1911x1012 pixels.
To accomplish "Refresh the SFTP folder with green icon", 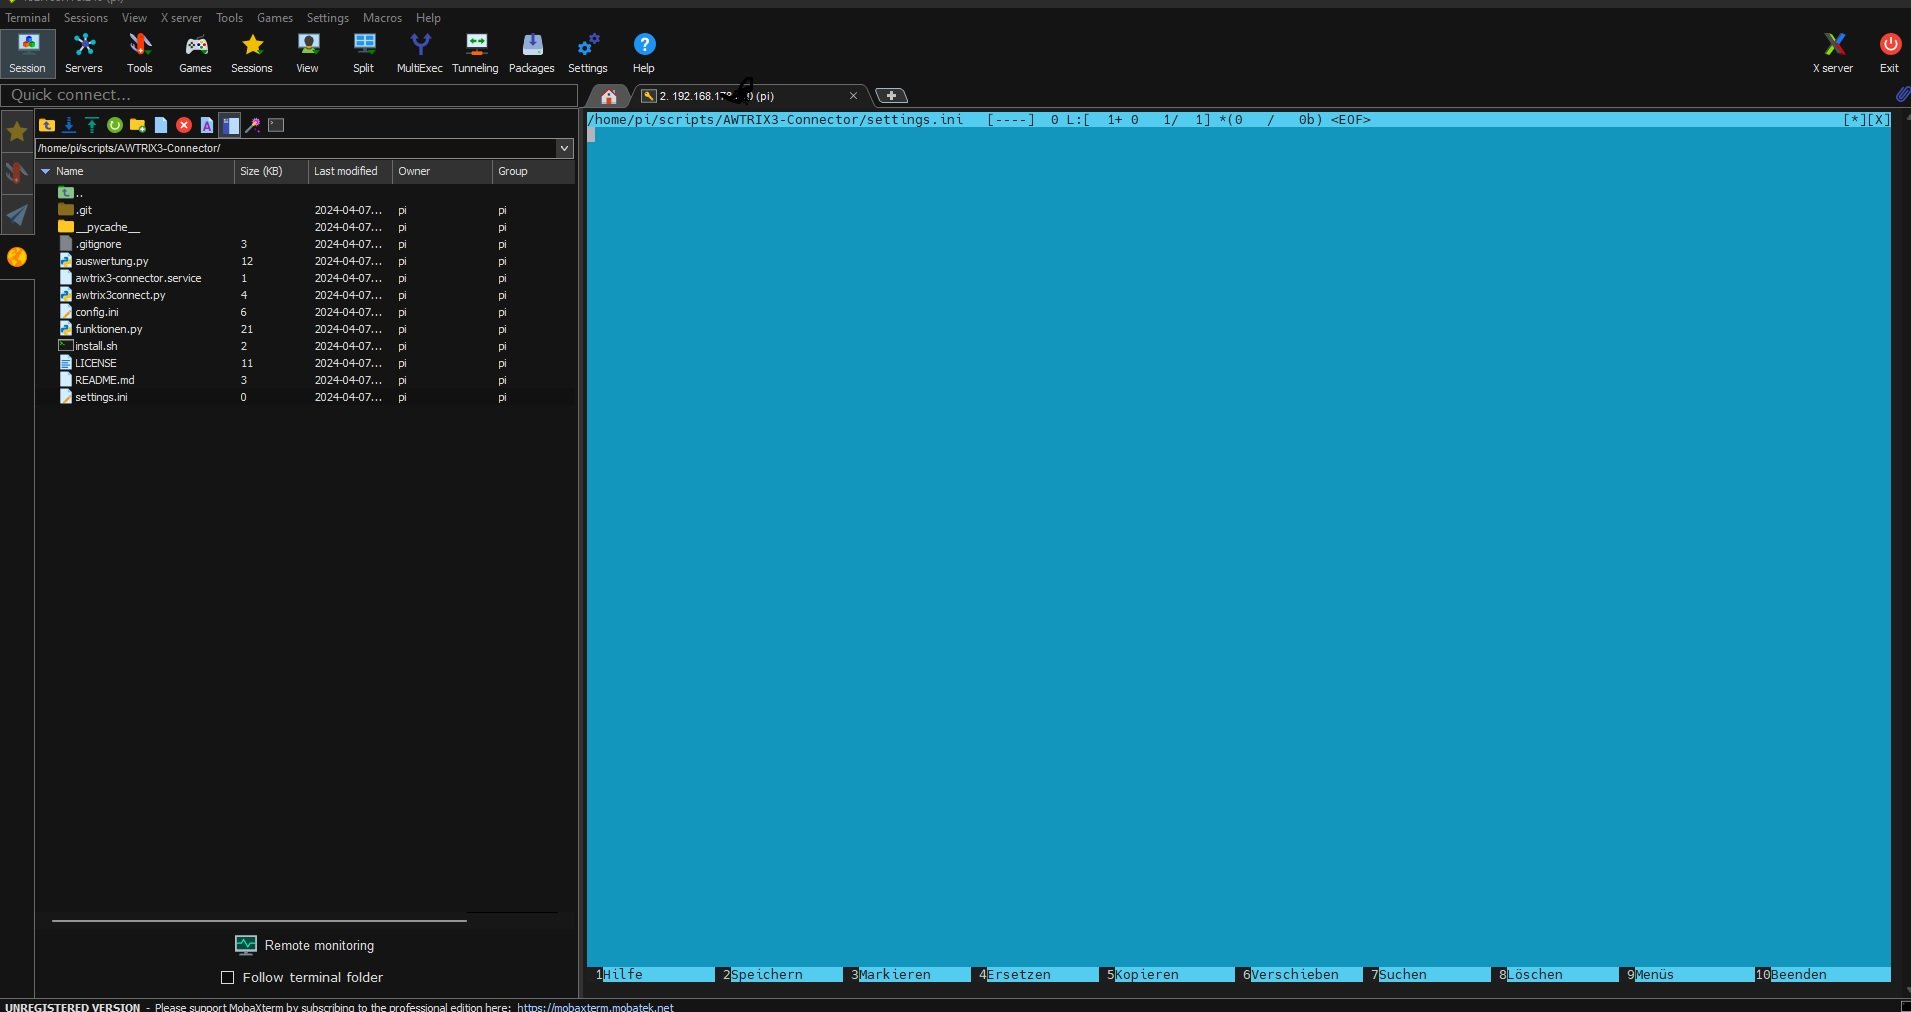I will point(115,125).
